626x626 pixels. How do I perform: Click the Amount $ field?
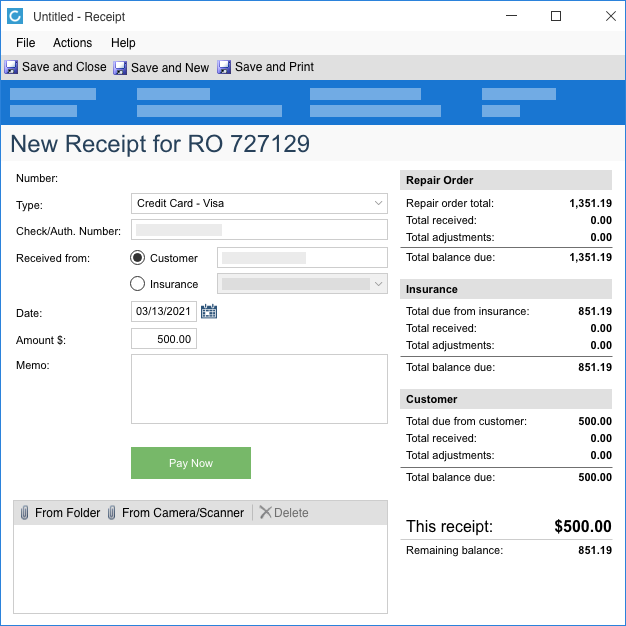164,339
